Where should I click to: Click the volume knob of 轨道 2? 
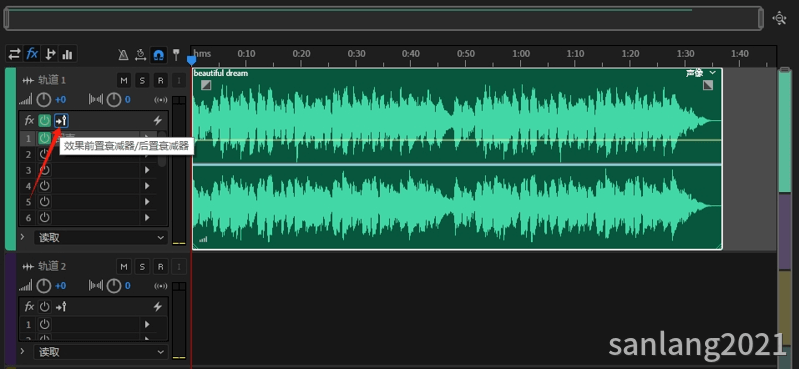(x=44, y=286)
